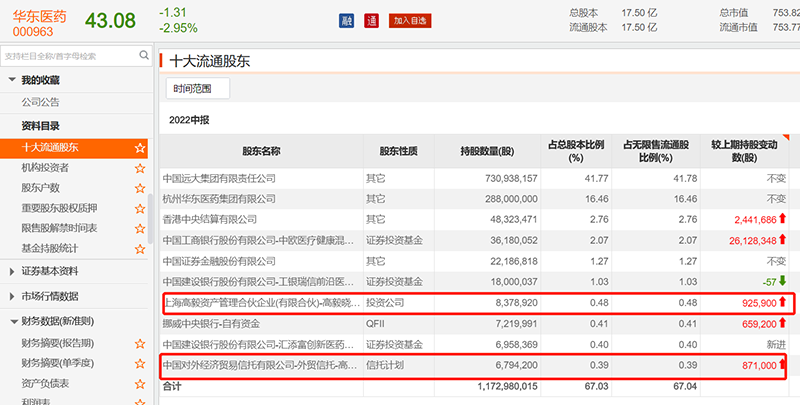Toggle favorite star for 股东户数
Viewport: 800px width, 405px height.
click(140, 188)
